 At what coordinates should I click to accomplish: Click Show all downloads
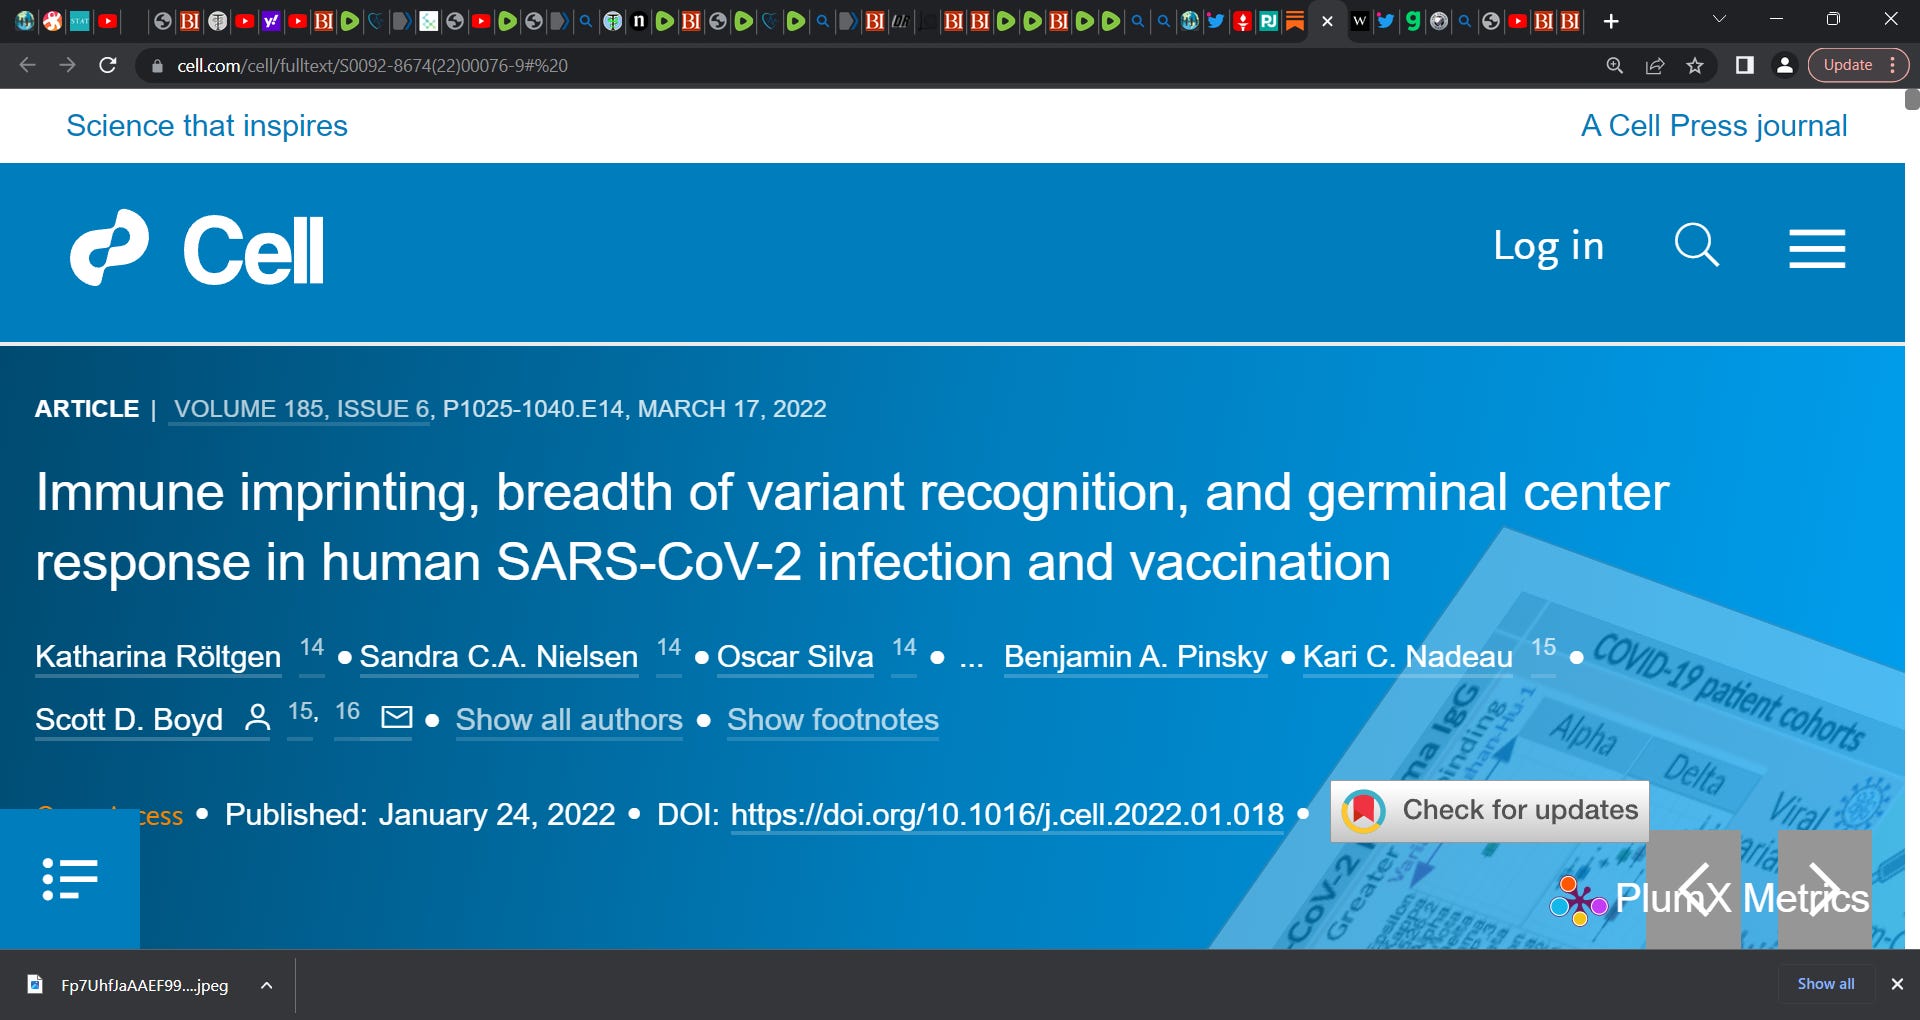(x=1826, y=984)
